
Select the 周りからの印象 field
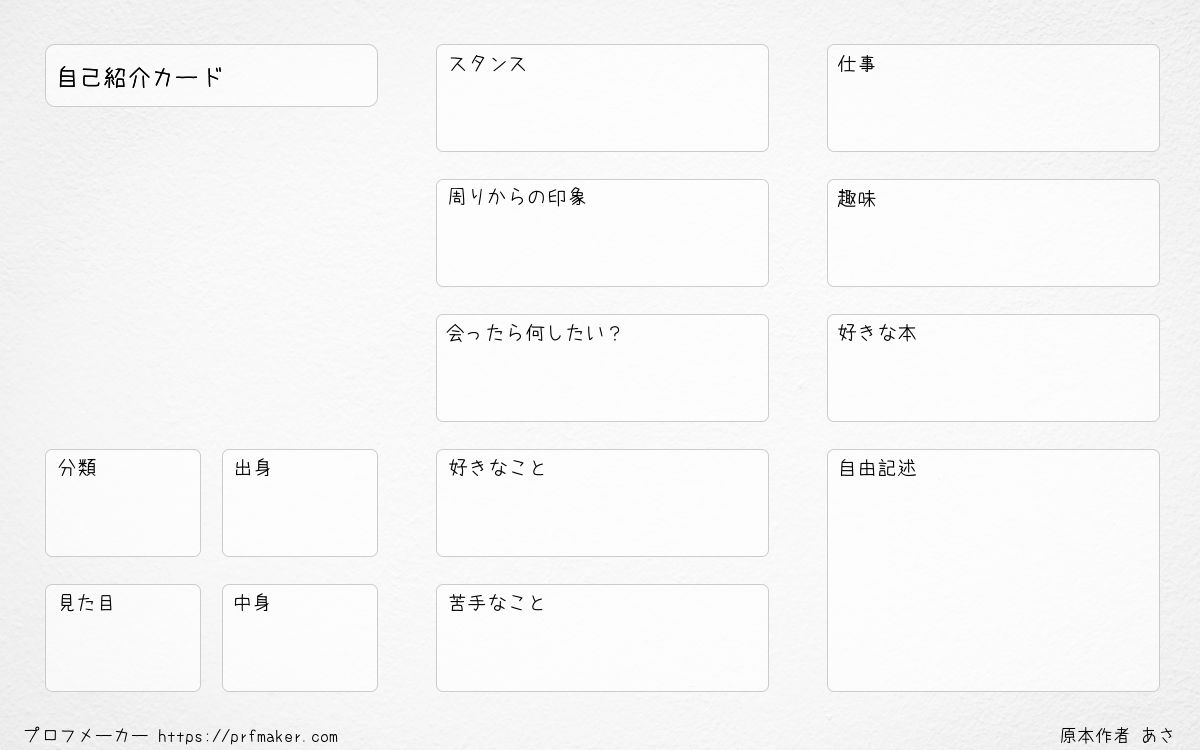602,233
